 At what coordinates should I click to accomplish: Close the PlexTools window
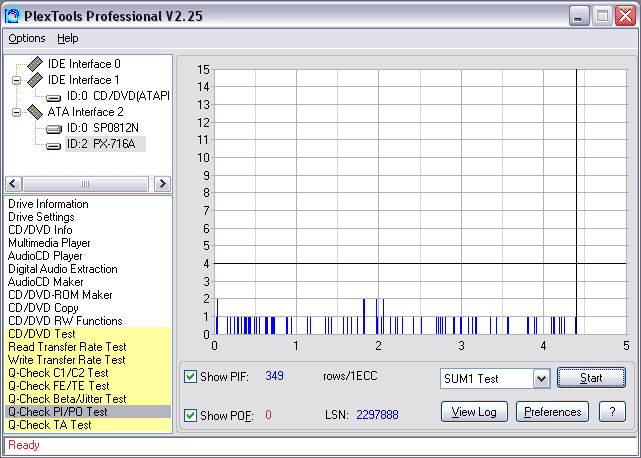coord(625,16)
